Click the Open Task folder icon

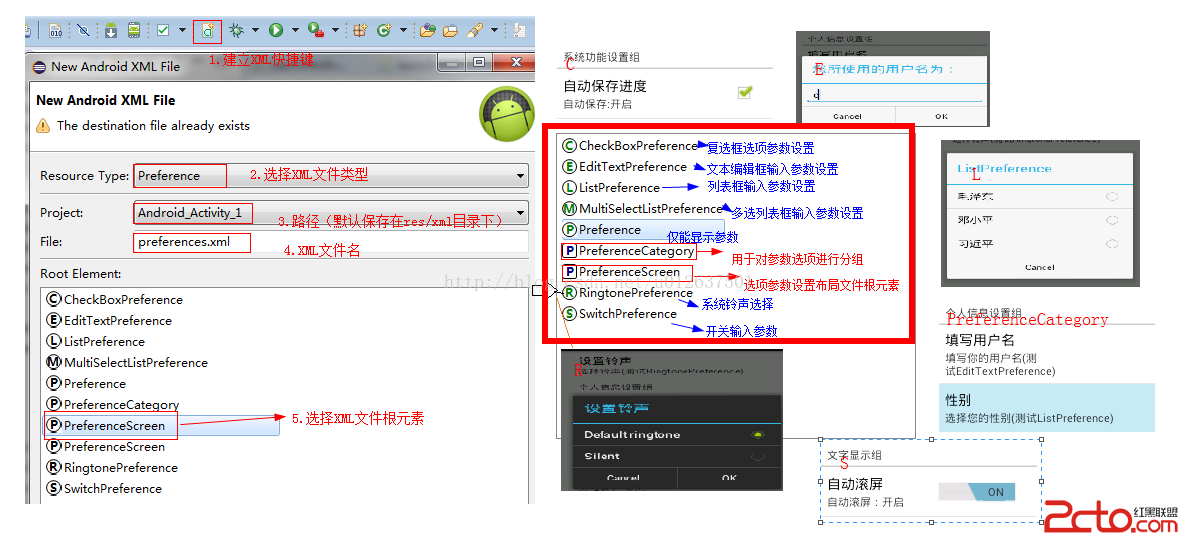(450, 31)
